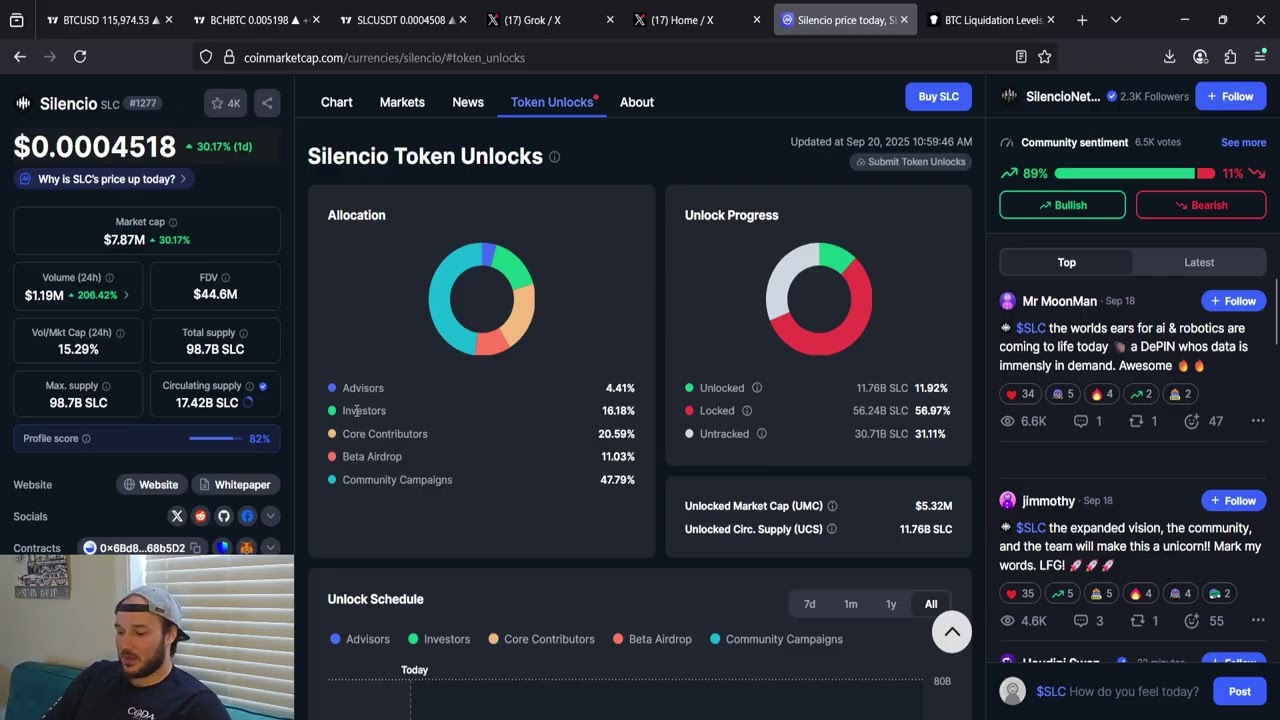Click See more community sentiment
Screen dimensions: 1280x720
(x=1243, y=143)
